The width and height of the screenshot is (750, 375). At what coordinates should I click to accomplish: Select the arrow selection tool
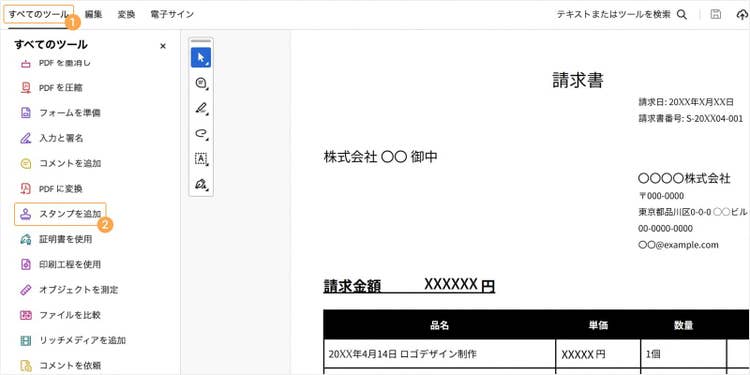[x=201, y=57]
